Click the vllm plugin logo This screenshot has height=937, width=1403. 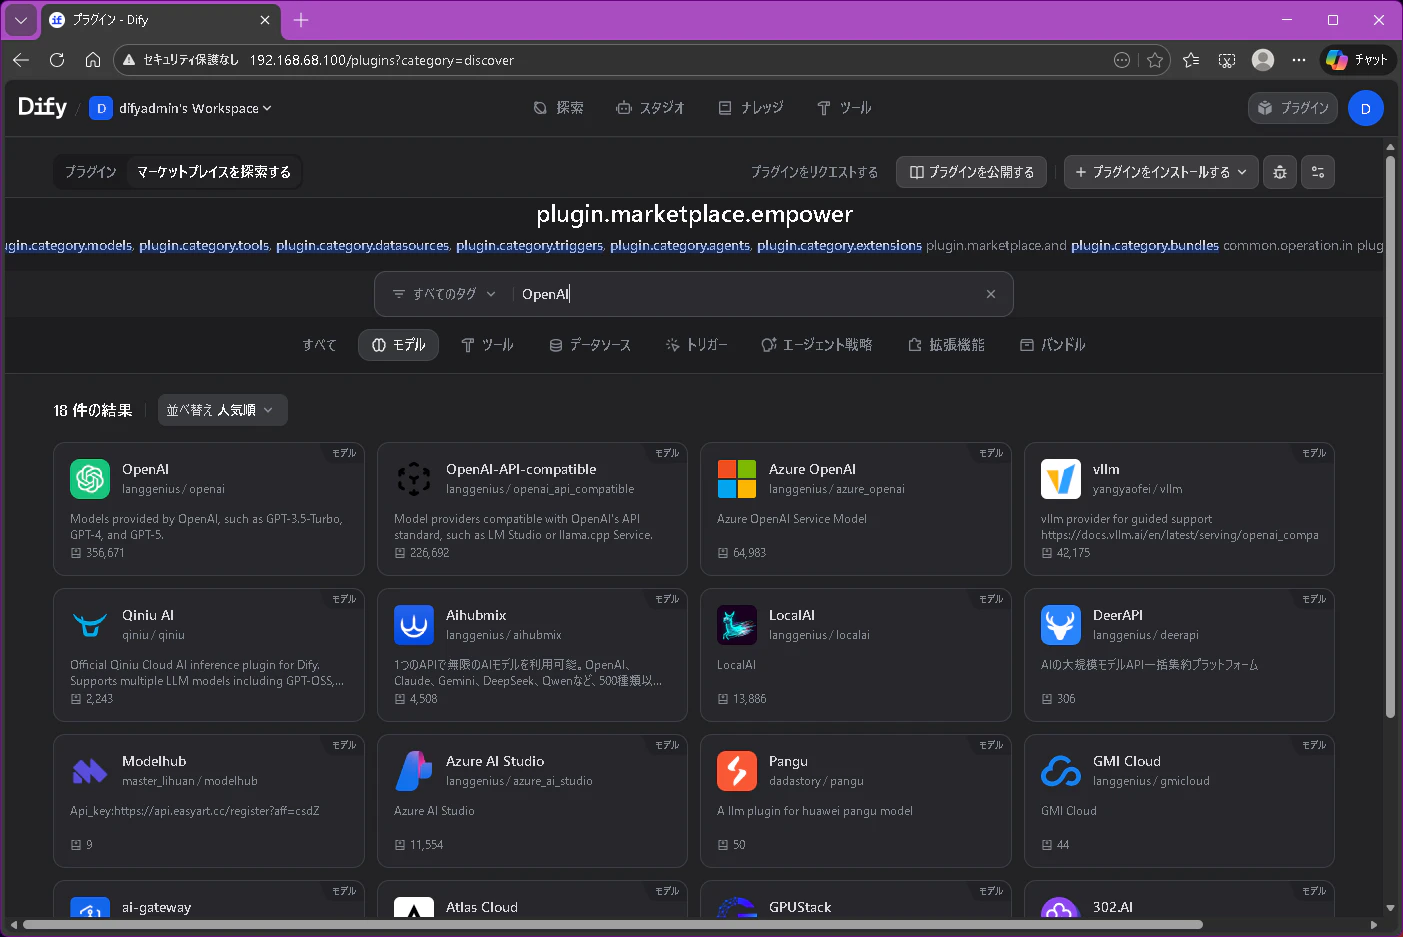point(1061,479)
